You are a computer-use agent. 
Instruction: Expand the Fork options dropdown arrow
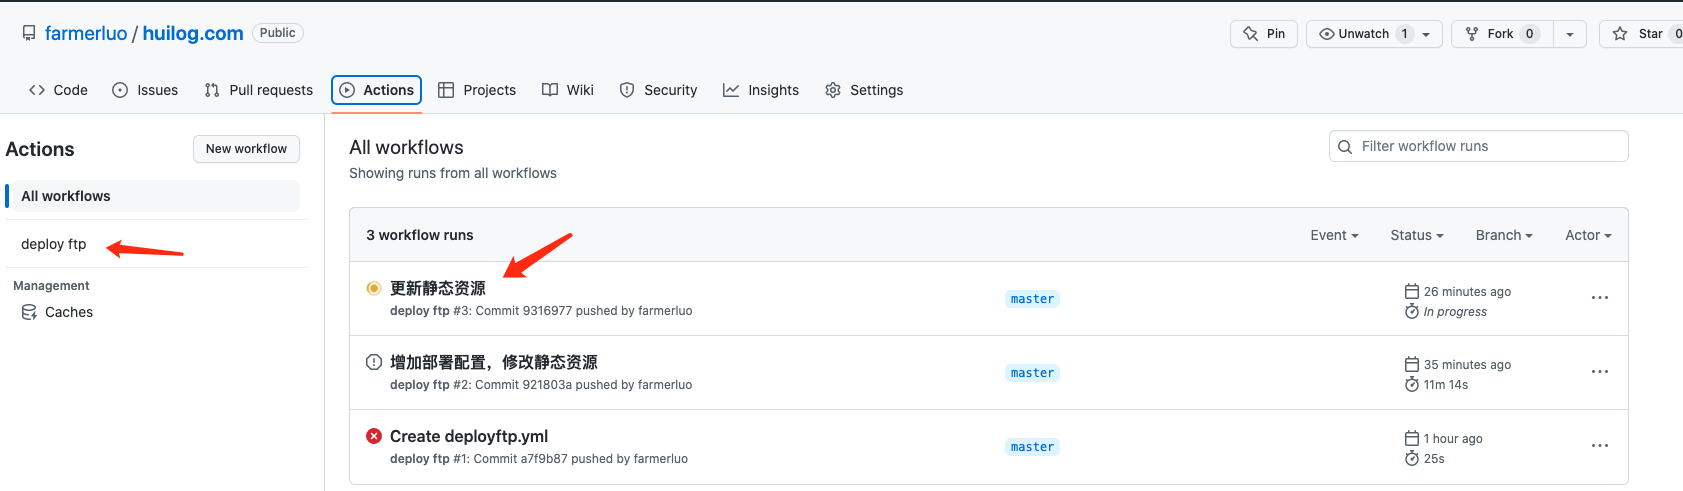click(1570, 34)
